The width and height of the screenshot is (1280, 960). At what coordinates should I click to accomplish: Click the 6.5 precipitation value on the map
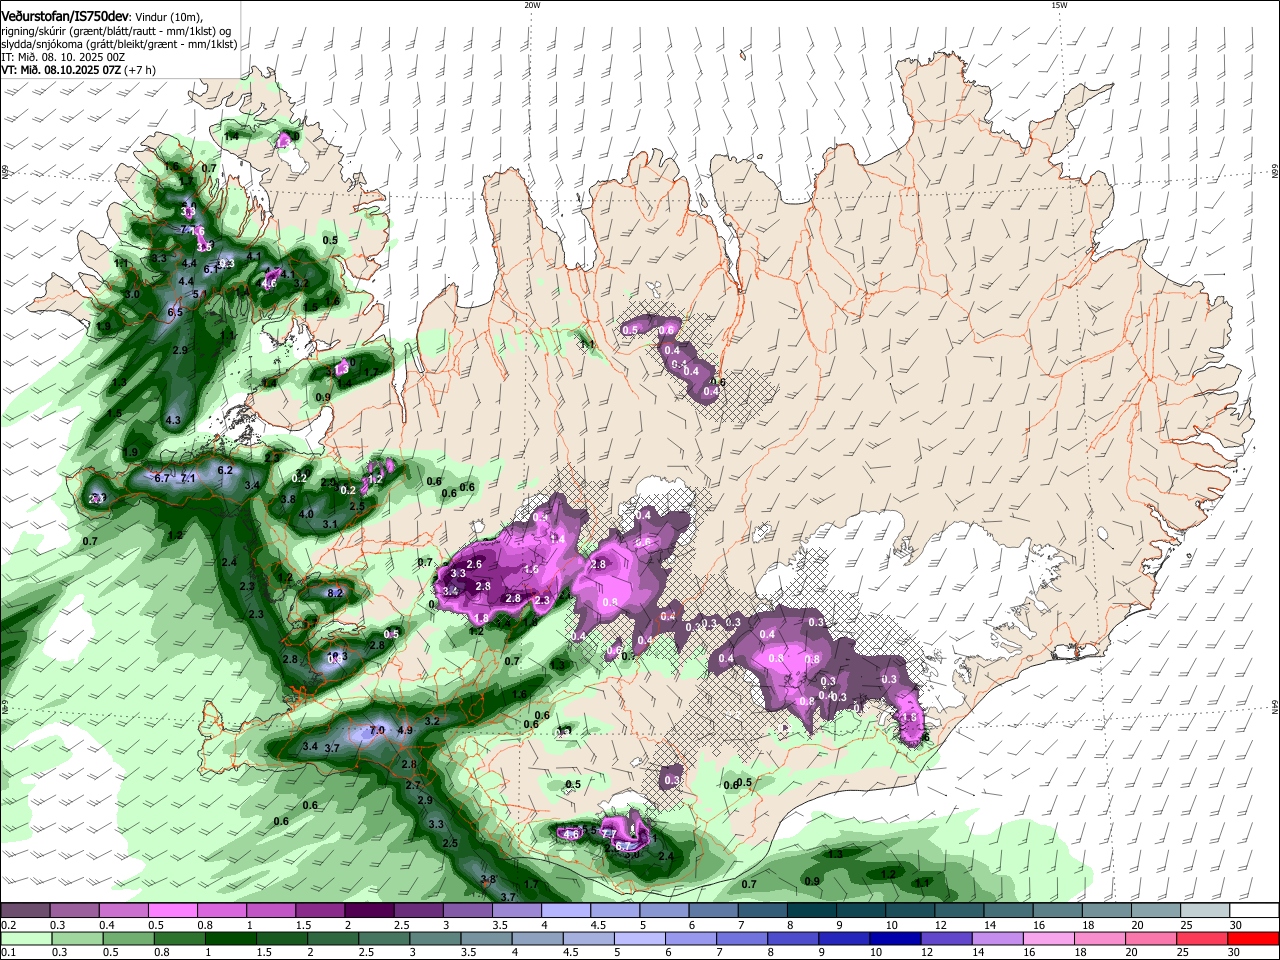175,312
